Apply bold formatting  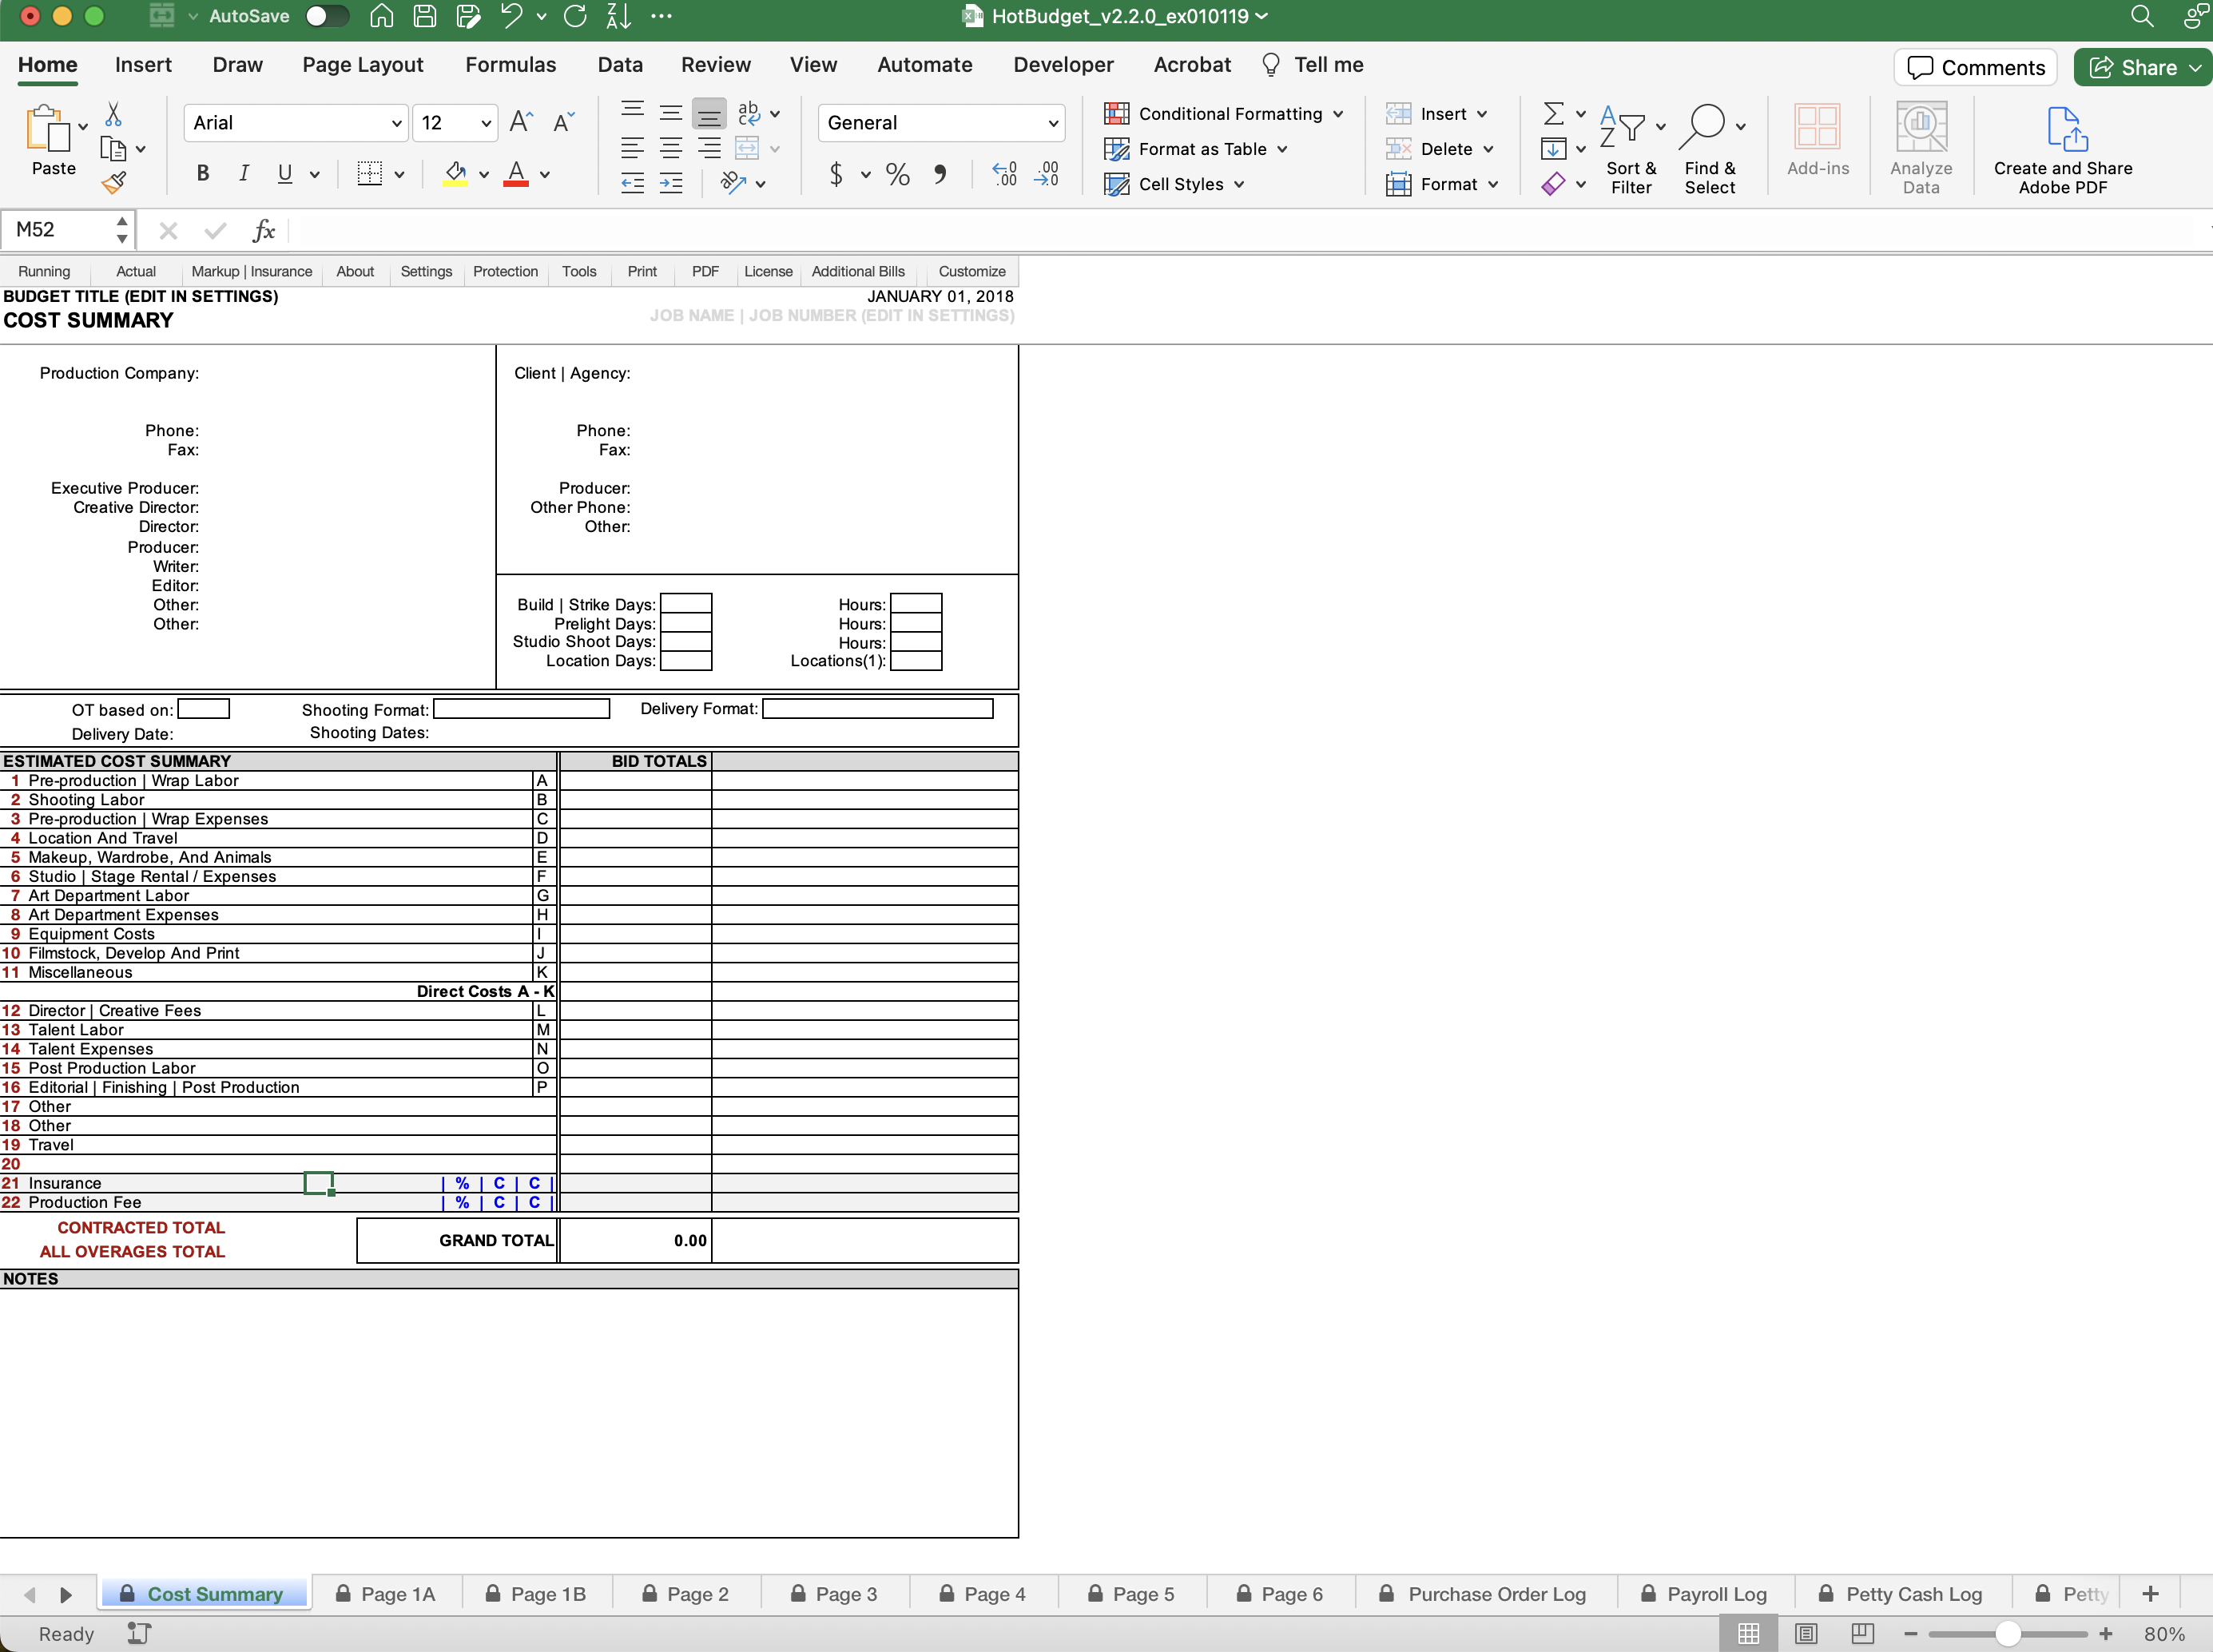point(202,173)
